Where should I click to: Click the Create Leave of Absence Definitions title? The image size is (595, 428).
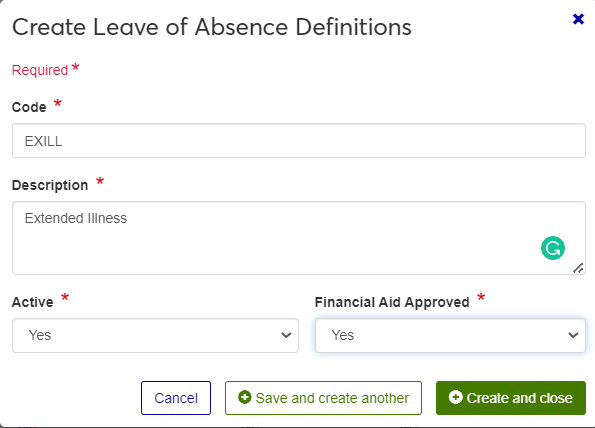tap(212, 27)
